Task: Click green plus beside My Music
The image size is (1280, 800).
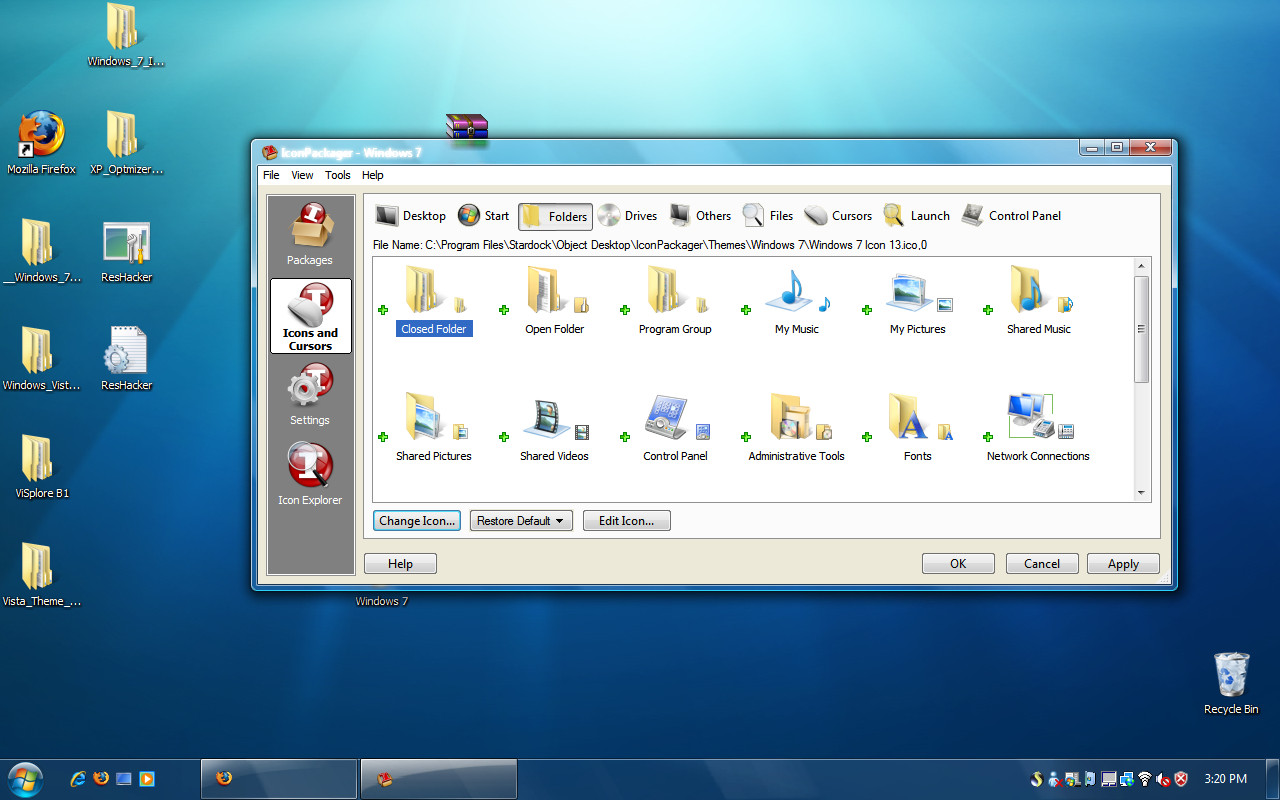Action: coord(746,310)
